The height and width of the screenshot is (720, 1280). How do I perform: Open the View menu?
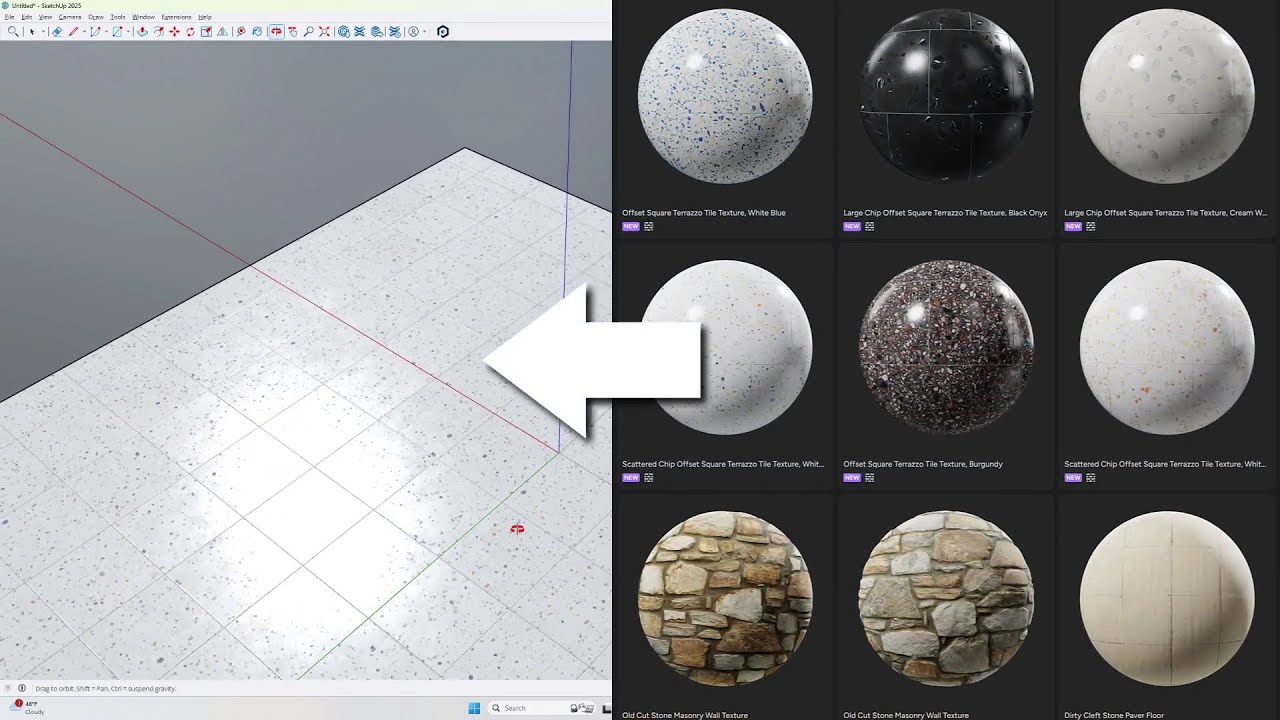pyautogui.click(x=45, y=17)
